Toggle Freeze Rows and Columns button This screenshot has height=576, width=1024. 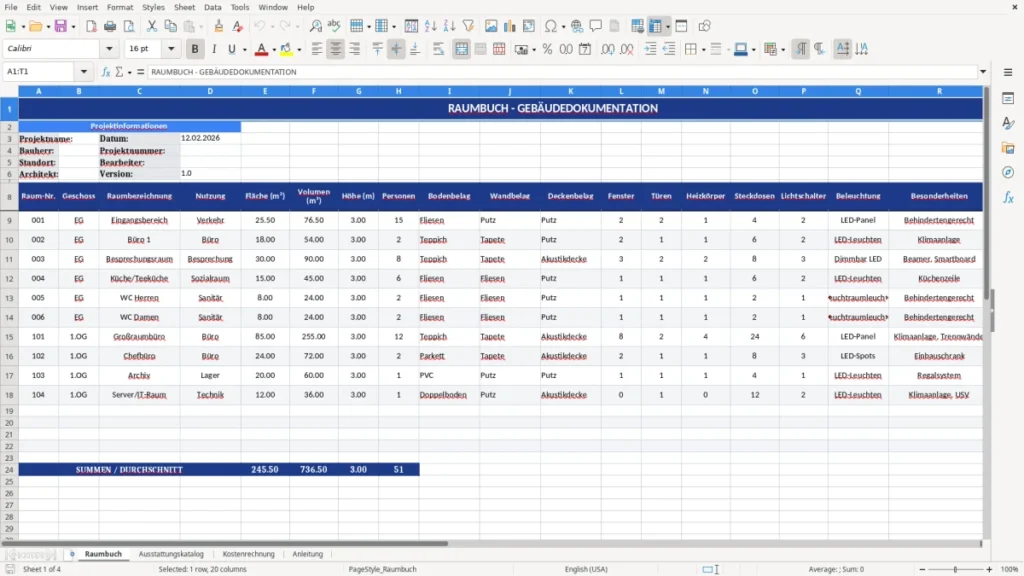click(656, 26)
